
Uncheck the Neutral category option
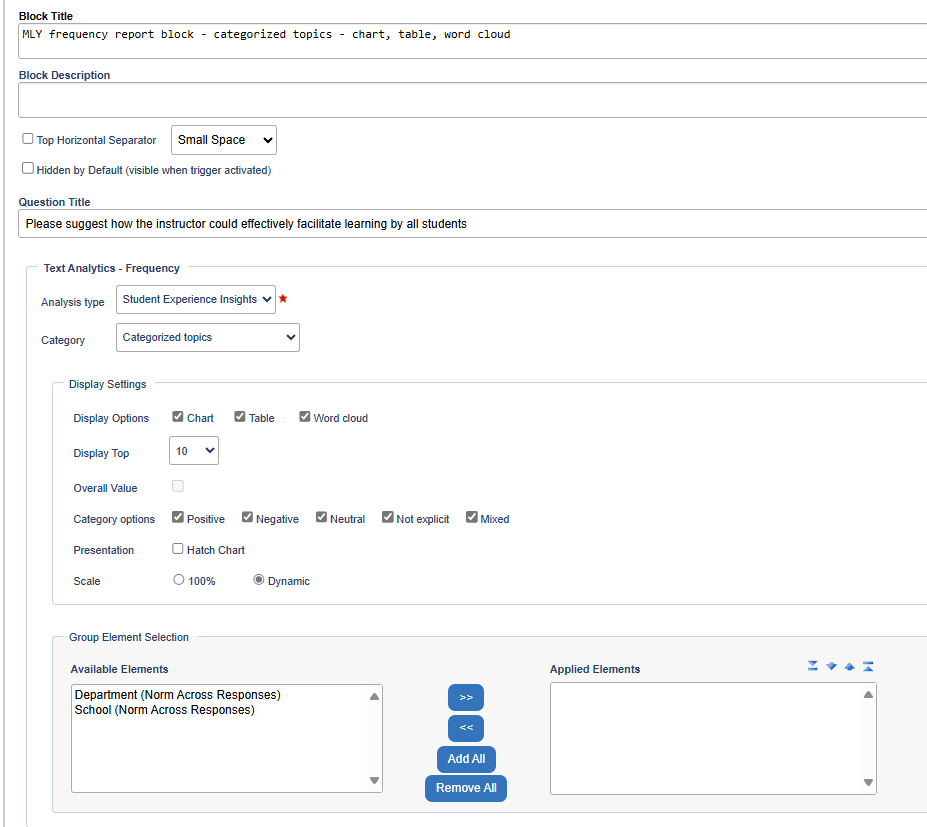321,517
